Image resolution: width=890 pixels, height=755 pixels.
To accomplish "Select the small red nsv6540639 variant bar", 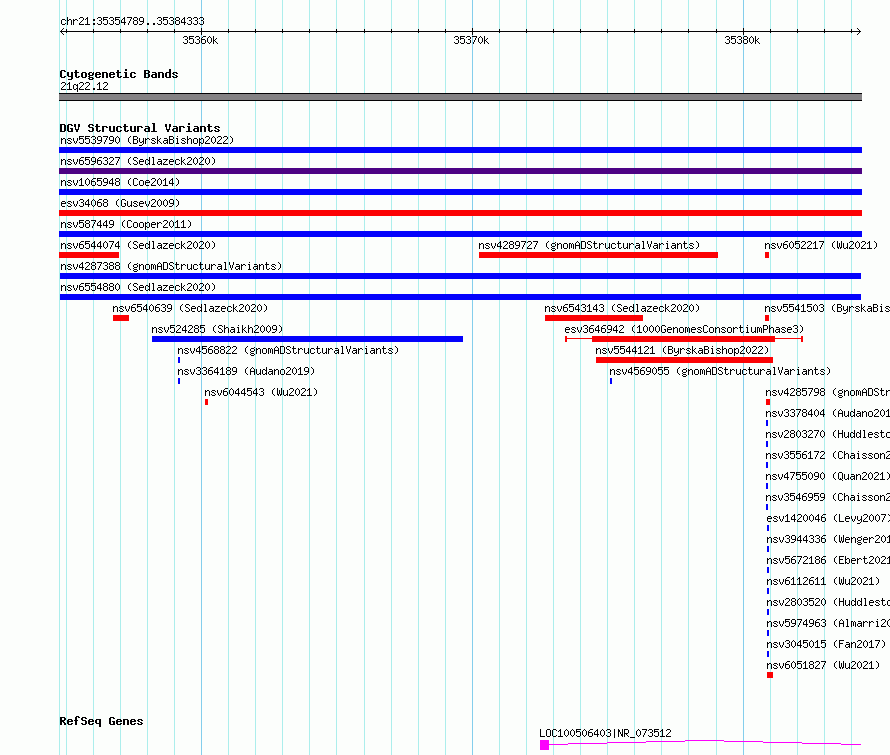I will click(121, 318).
